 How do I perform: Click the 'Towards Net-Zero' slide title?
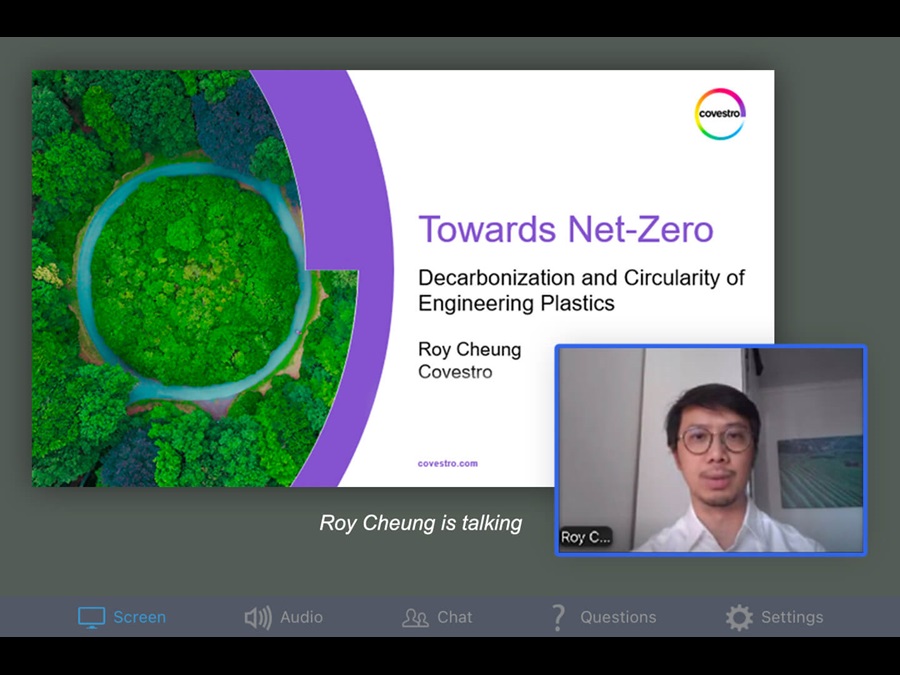coord(565,229)
